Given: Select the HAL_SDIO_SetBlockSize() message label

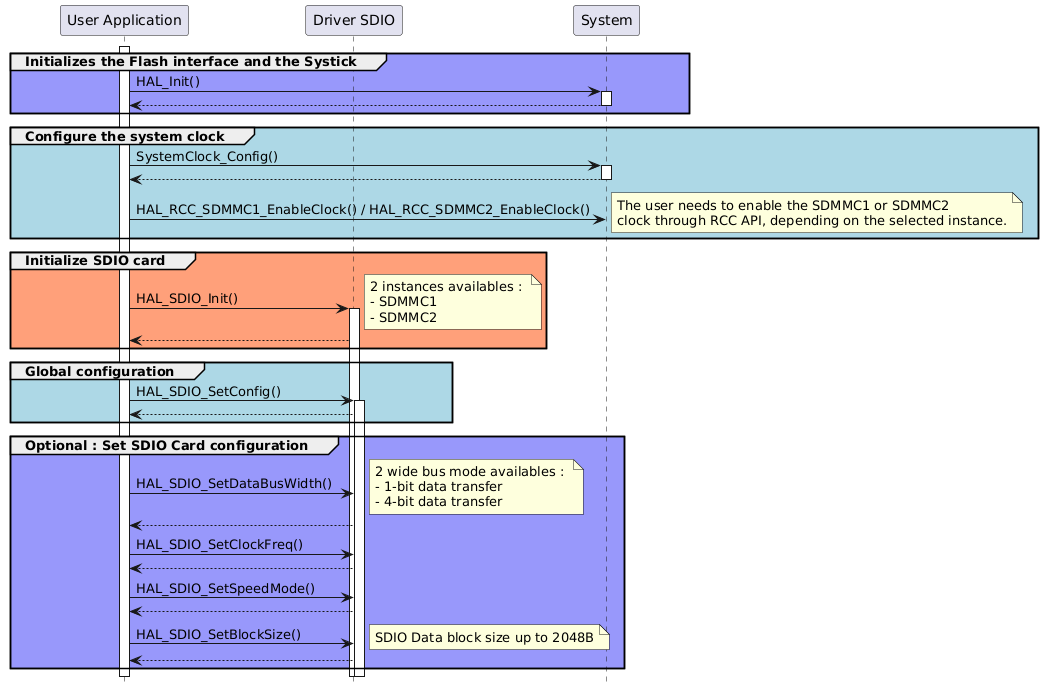Looking at the screenshot, I should click(218, 634).
